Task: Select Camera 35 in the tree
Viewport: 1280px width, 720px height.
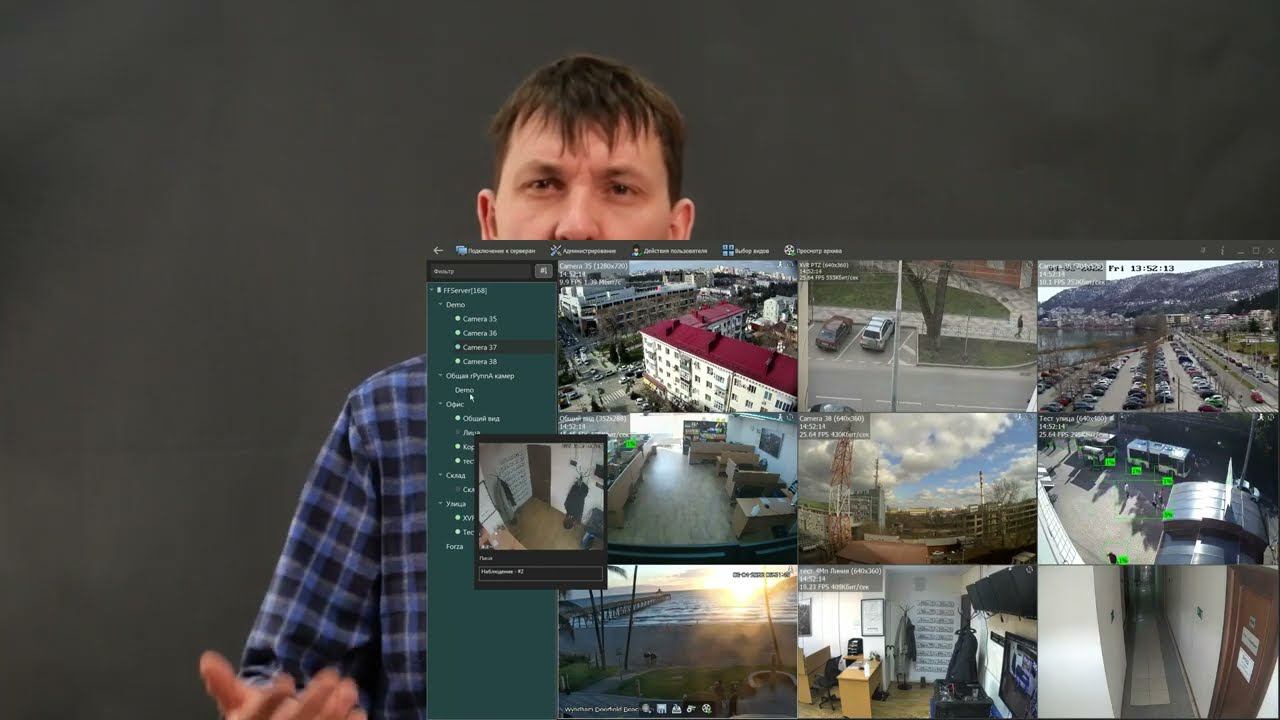Action: (x=479, y=319)
